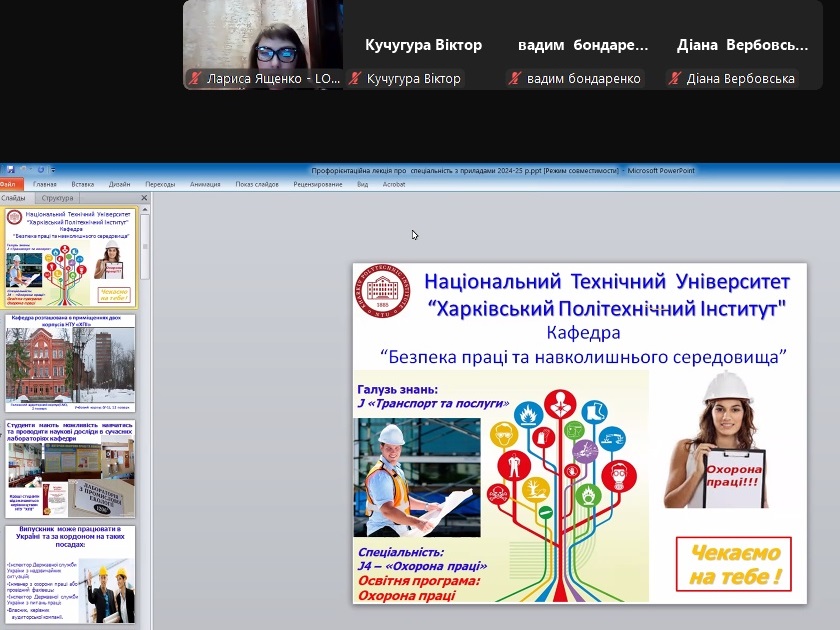This screenshot has height=630, width=840.
Task: Click the Undo icon in the quick access toolbar
Action: point(24,170)
